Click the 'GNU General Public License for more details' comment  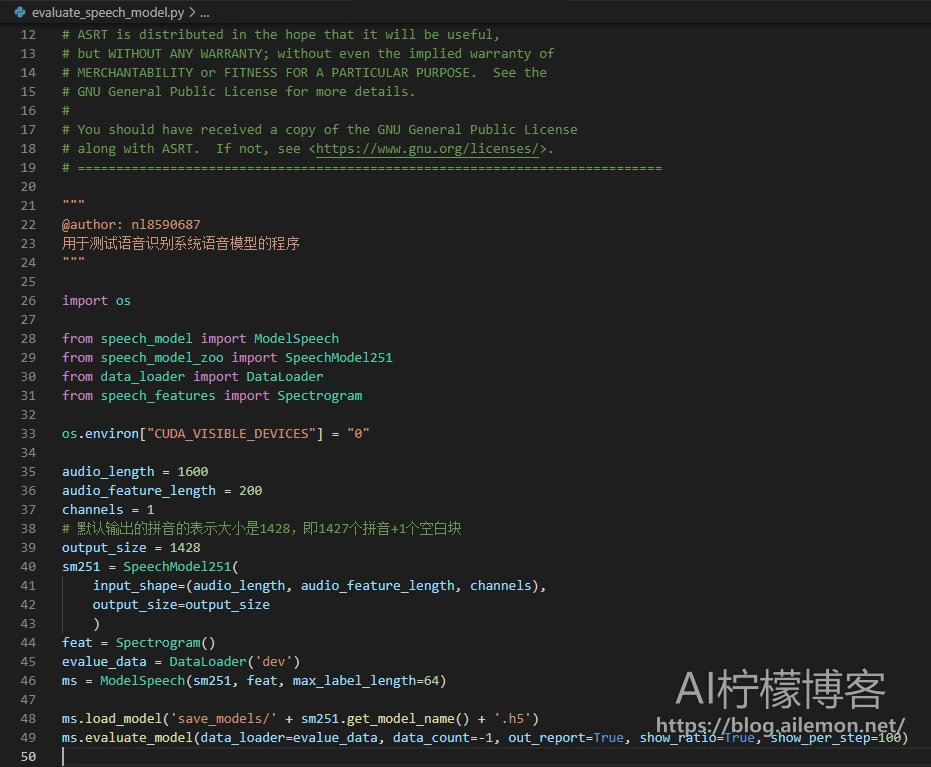pyautogui.click(x=238, y=91)
